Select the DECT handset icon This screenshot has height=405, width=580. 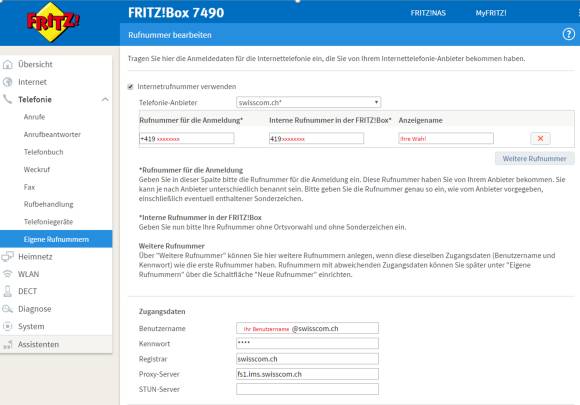pos(7,291)
